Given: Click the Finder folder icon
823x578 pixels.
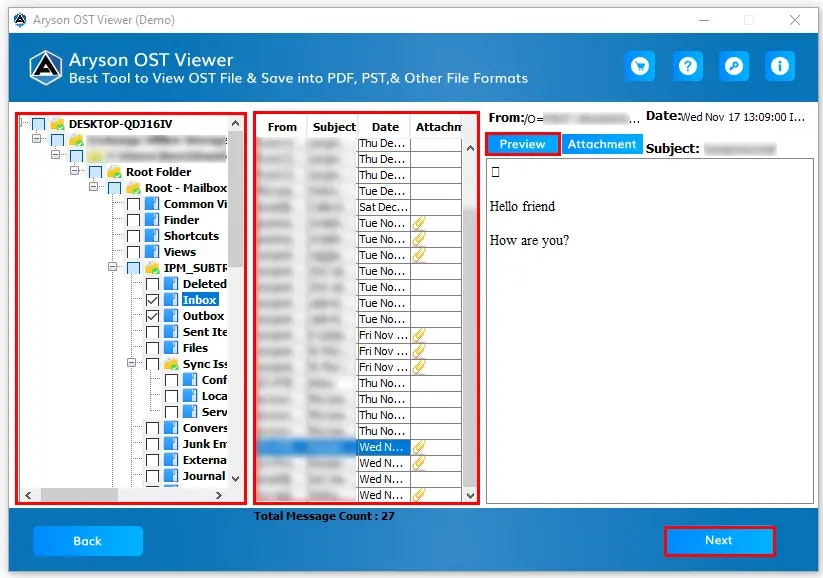Looking at the screenshot, I should click(x=152, y=219).
